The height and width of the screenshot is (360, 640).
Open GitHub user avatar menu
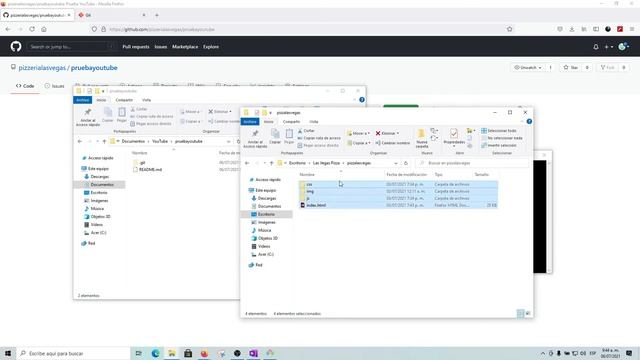(x=624, y=47)
